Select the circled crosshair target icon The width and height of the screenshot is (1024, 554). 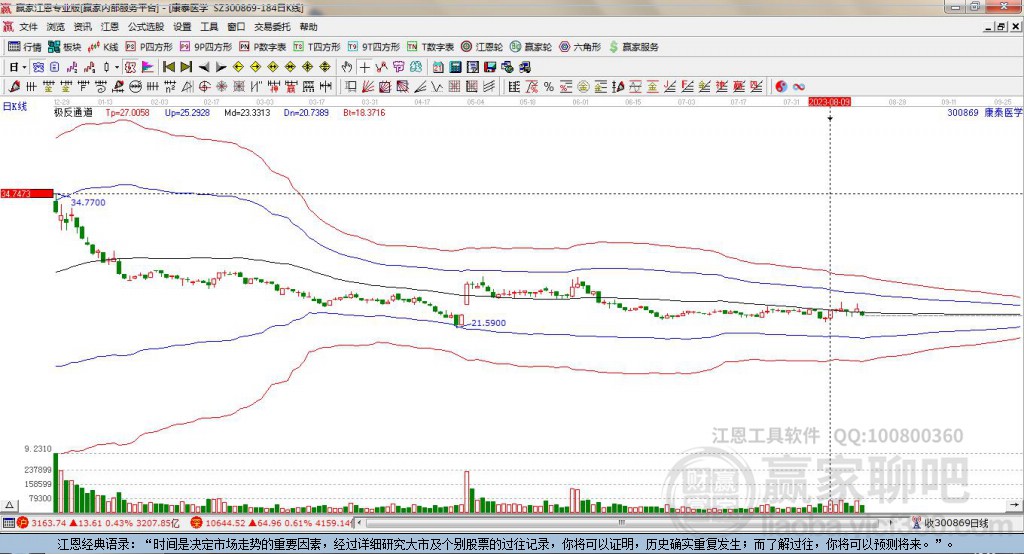click(204, 86)
